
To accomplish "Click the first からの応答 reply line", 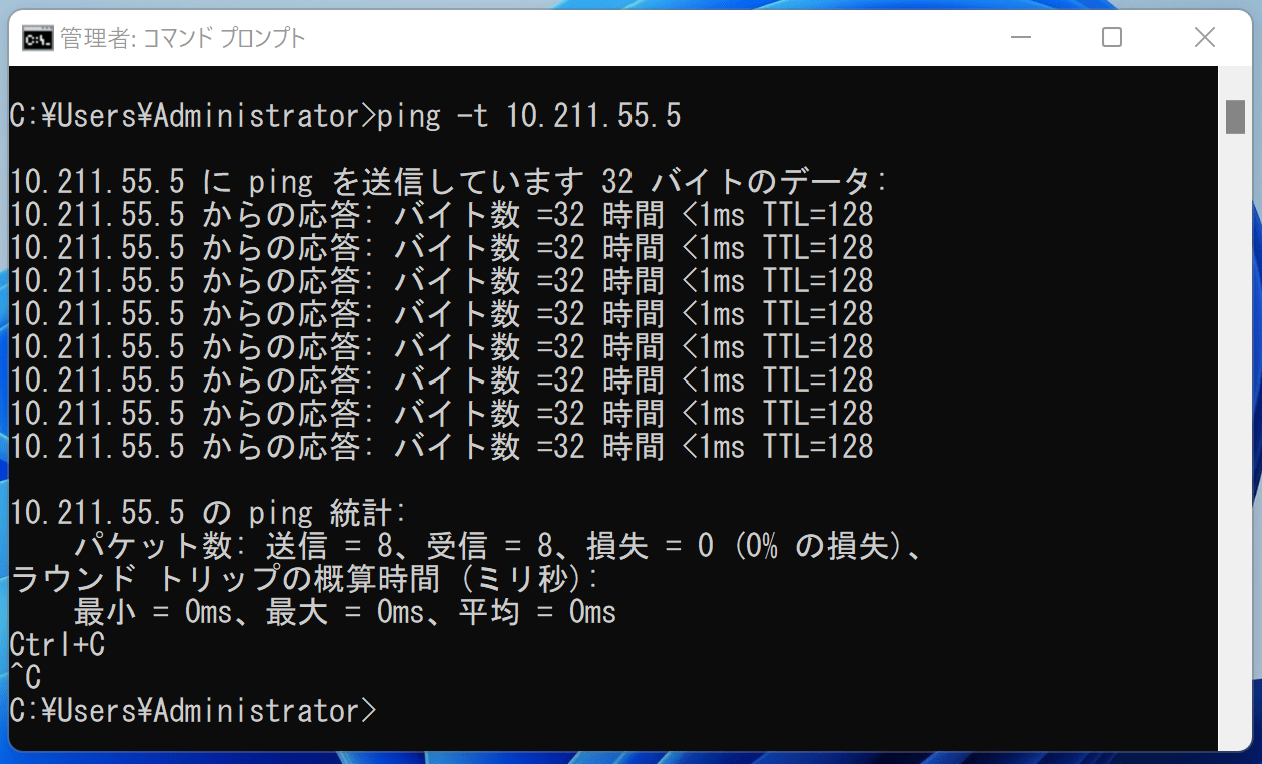I will (x=441, y=215).
